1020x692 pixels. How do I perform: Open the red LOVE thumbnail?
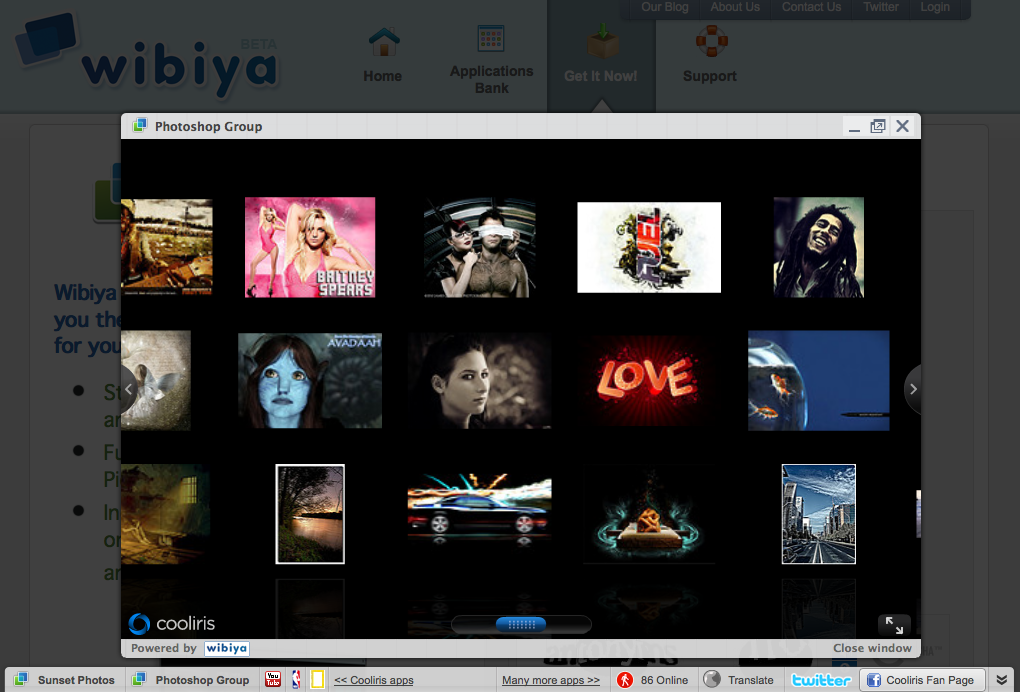coord(649,380)
